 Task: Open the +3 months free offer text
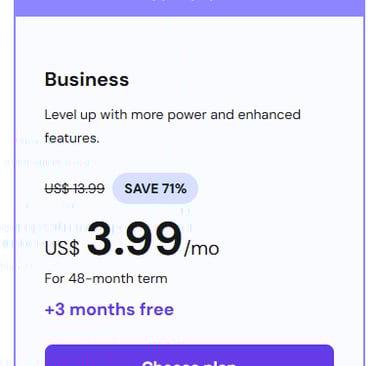tap(109, 309)
